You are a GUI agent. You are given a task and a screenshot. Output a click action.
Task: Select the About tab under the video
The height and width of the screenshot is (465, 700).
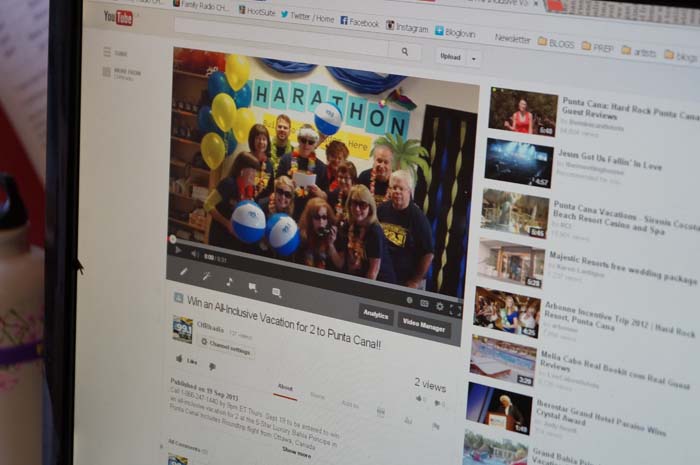pos(285,387)
